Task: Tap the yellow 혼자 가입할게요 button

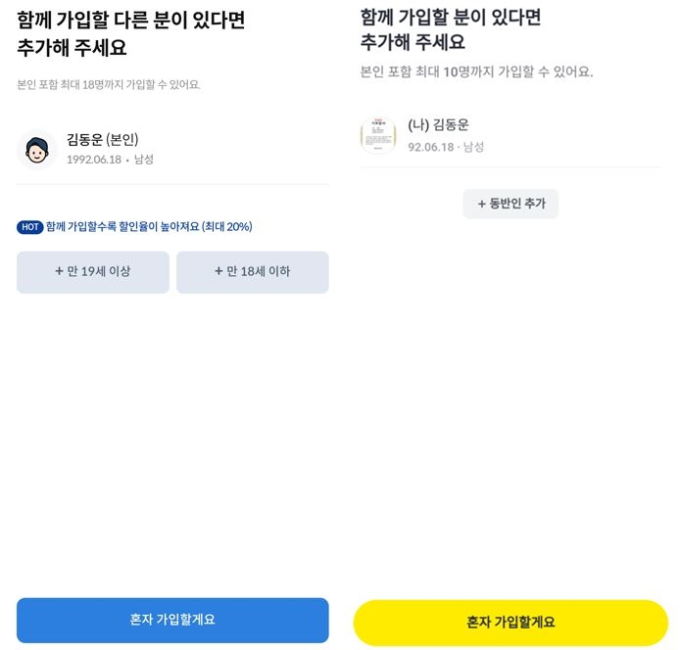Action: click(x=510, y=623)
